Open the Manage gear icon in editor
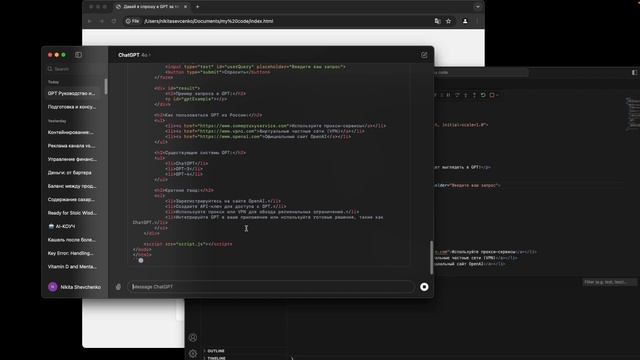 coord(193,353)
